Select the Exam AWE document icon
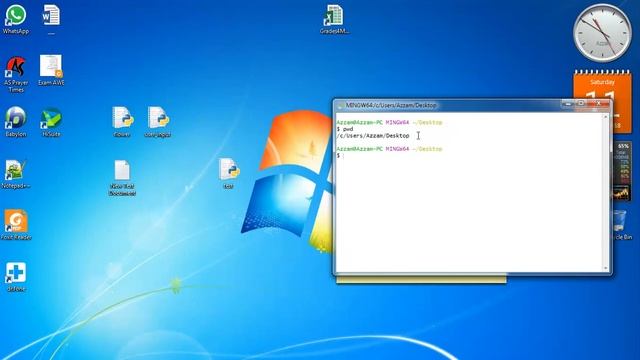The image size is (640, 360). [x=51, y=70]
